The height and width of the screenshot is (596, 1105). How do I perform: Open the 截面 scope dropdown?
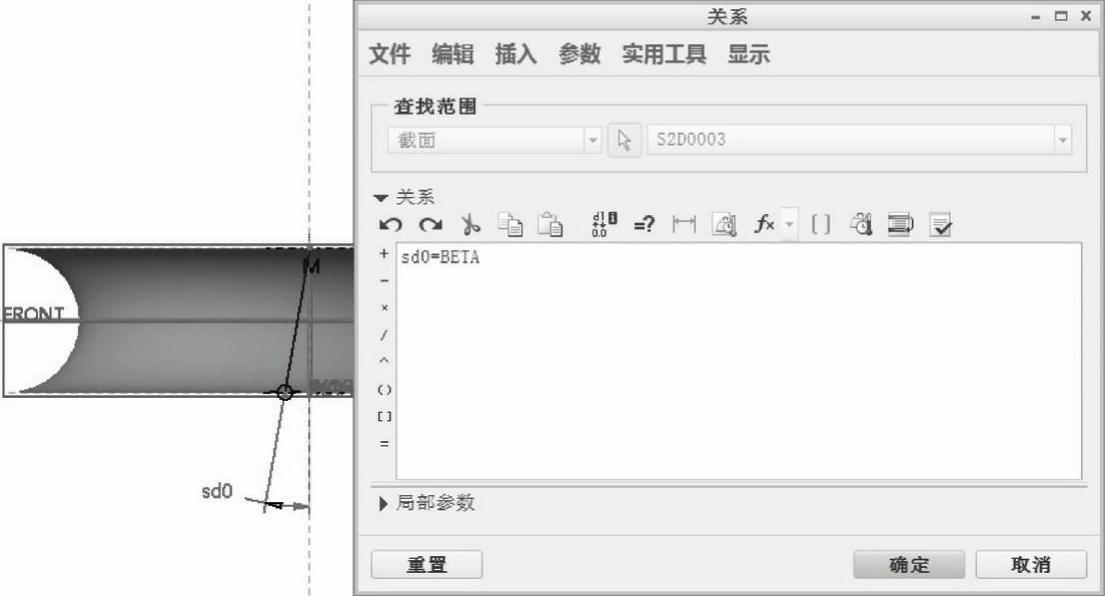click(x=593, y=141)
